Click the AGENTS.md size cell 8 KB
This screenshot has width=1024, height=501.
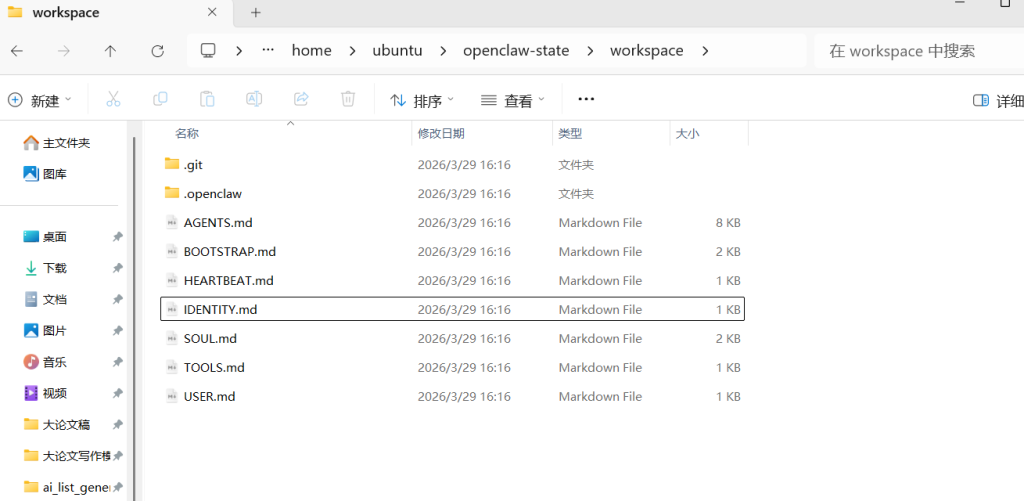tap(728, 223)
